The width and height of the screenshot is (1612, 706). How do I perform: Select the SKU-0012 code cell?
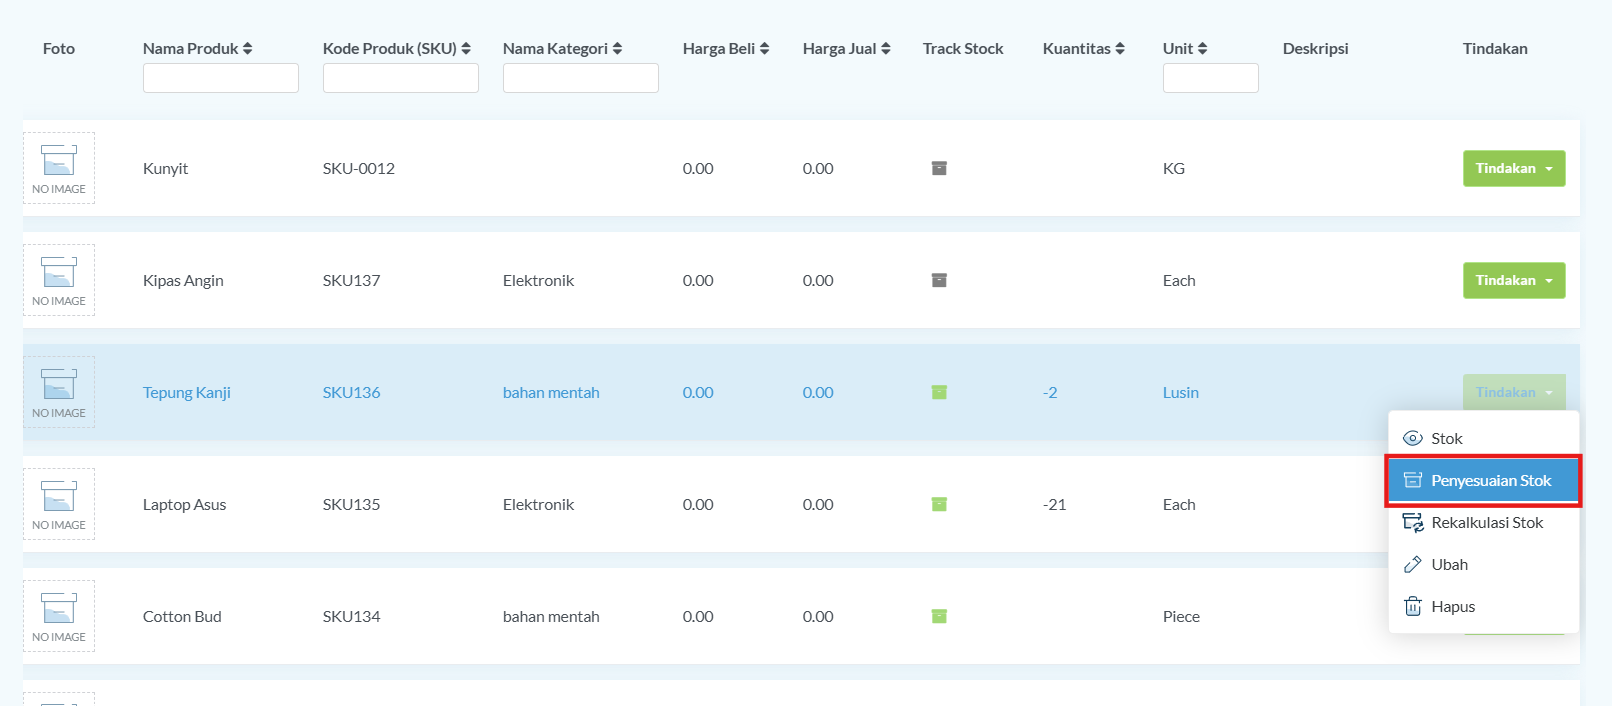click(x=359, y=168)
